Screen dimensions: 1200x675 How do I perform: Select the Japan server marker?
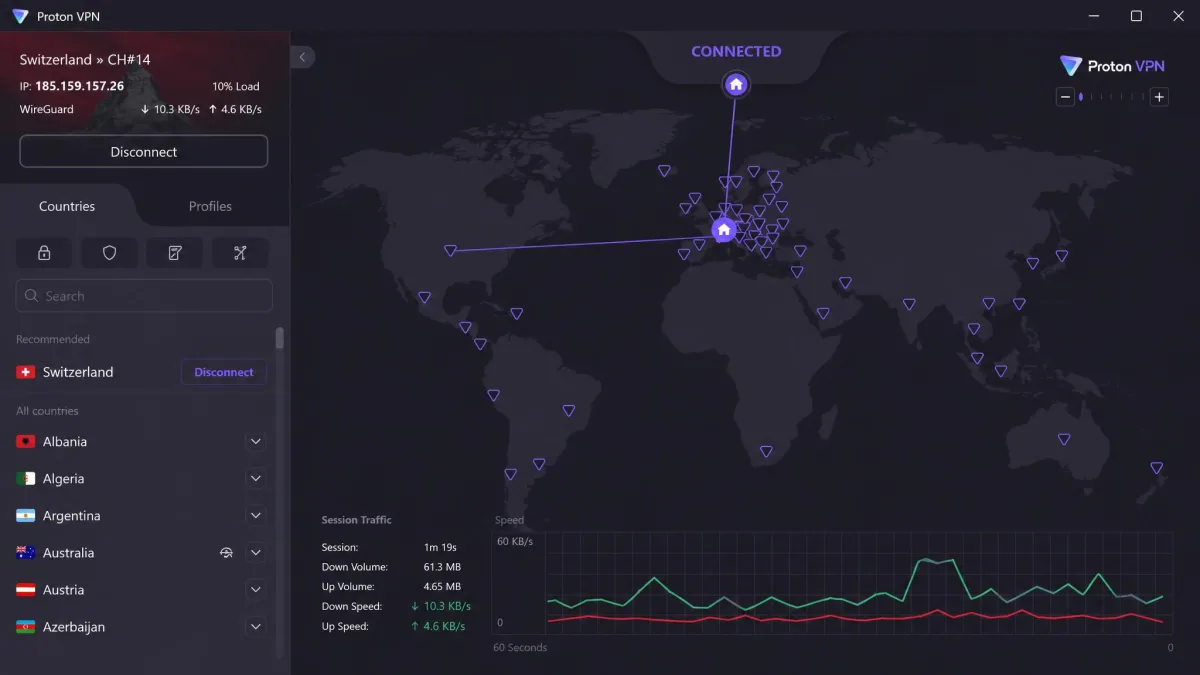tap(1061, 255)
